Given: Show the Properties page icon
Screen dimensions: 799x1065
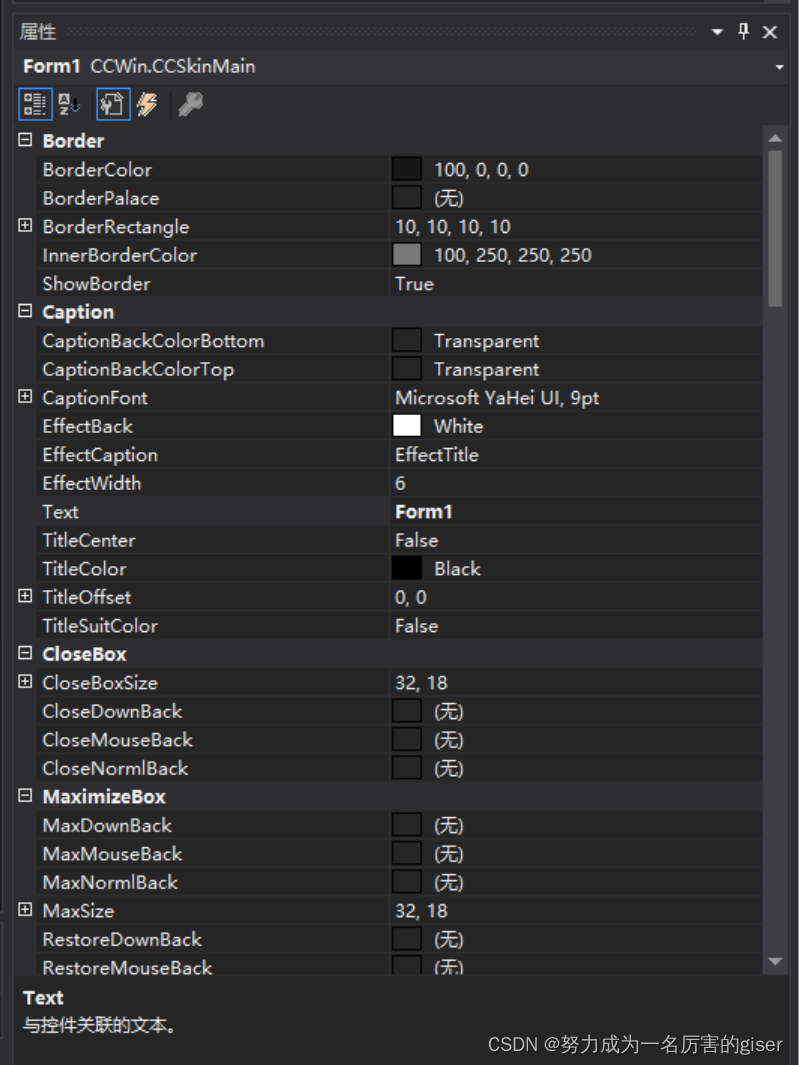Looking at the screenshot, I should click(113, 104).
